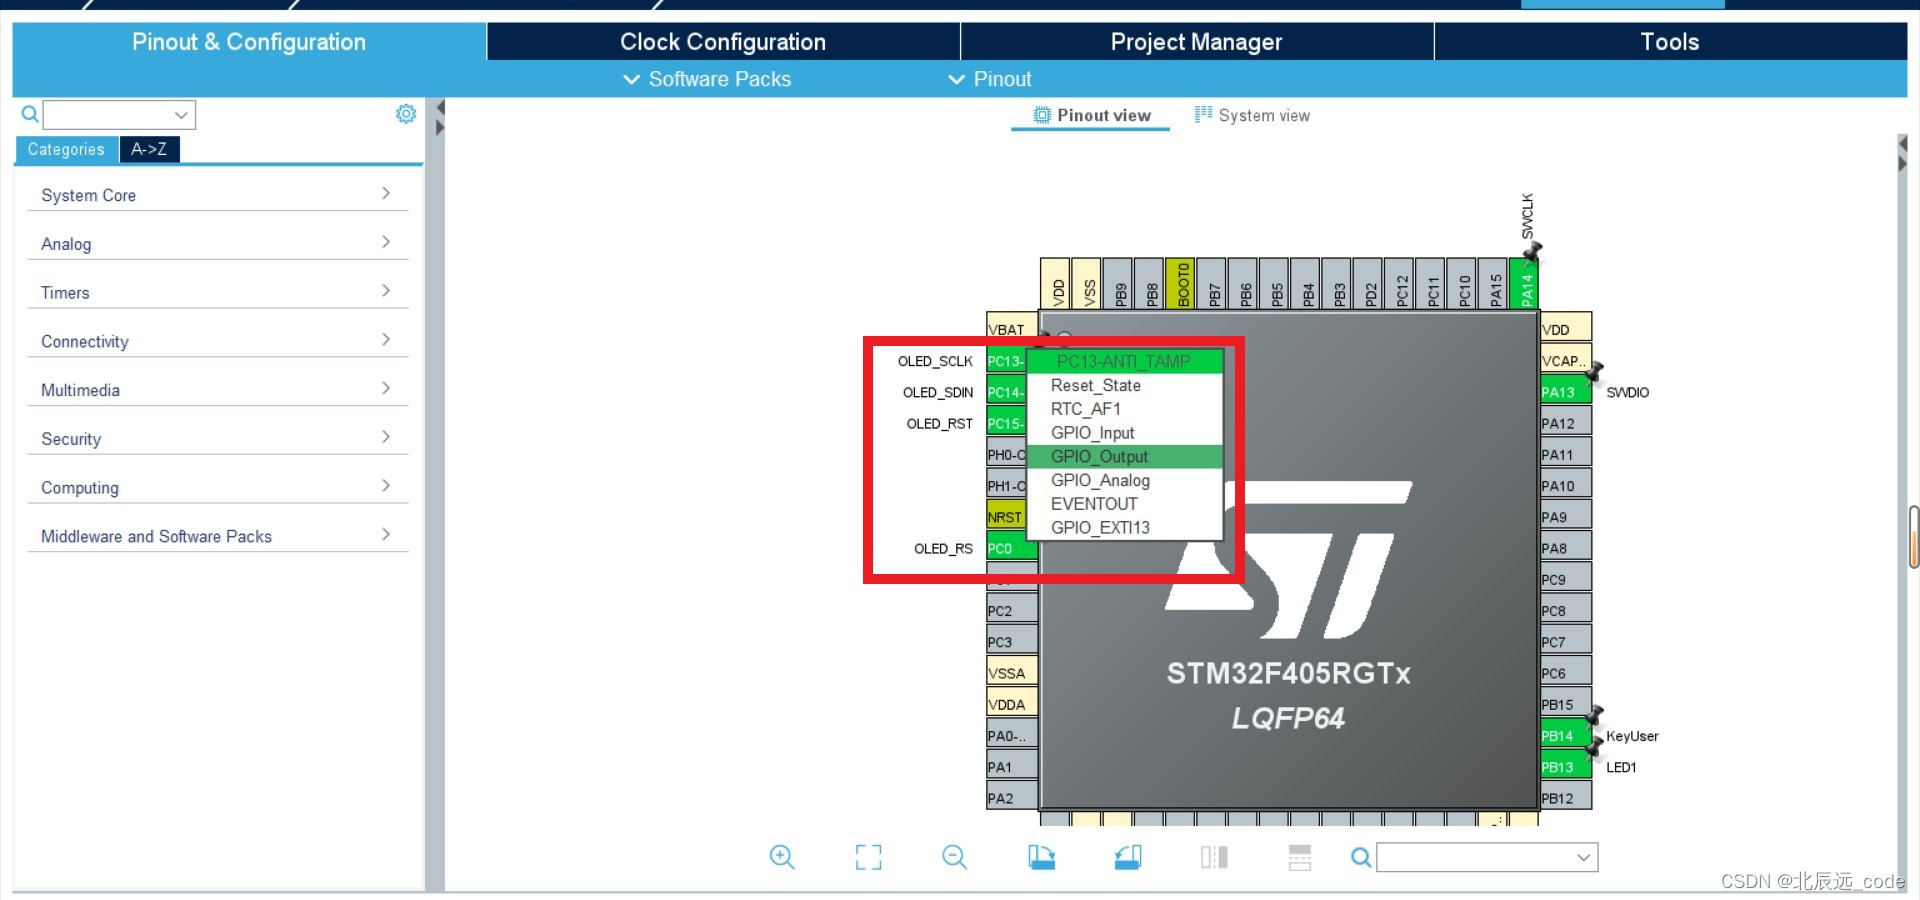Expand the Security category
The image size is (1920, 900).
[218, 439]
